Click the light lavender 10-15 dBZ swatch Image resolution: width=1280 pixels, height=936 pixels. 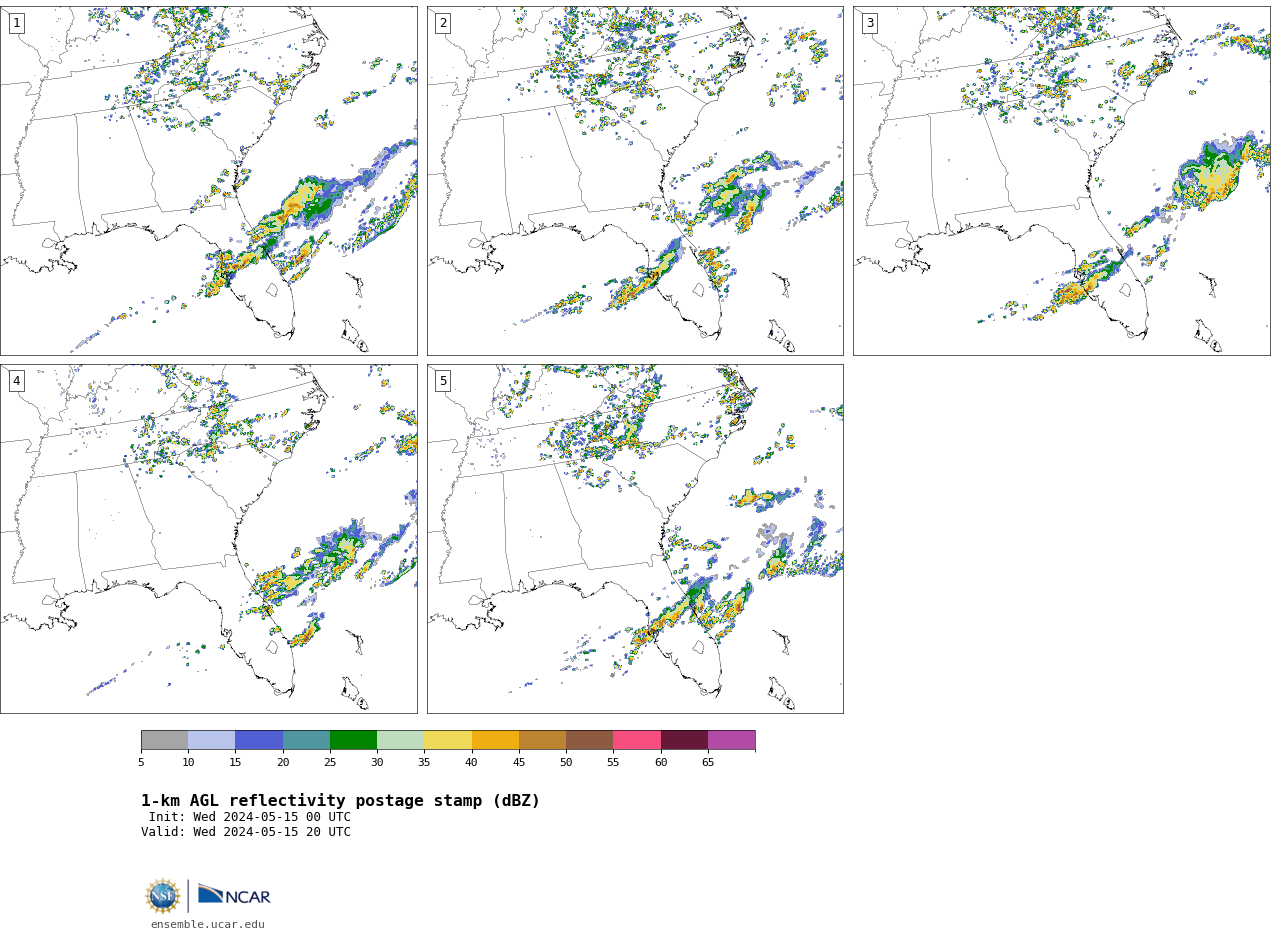coord(211,740)
